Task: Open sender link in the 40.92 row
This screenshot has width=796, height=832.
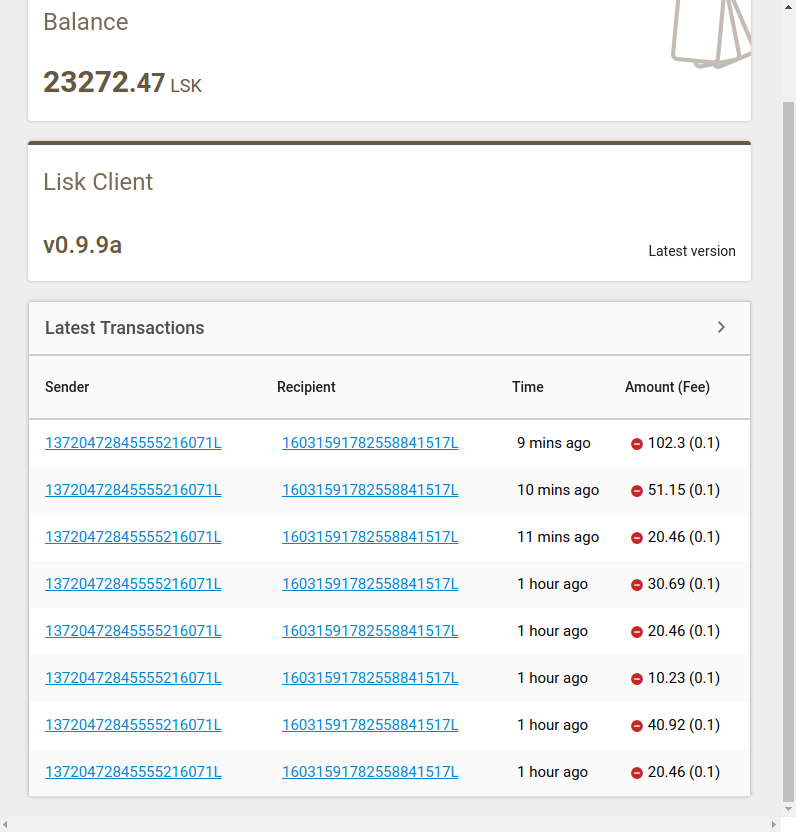Action: (x=133, y=725)
